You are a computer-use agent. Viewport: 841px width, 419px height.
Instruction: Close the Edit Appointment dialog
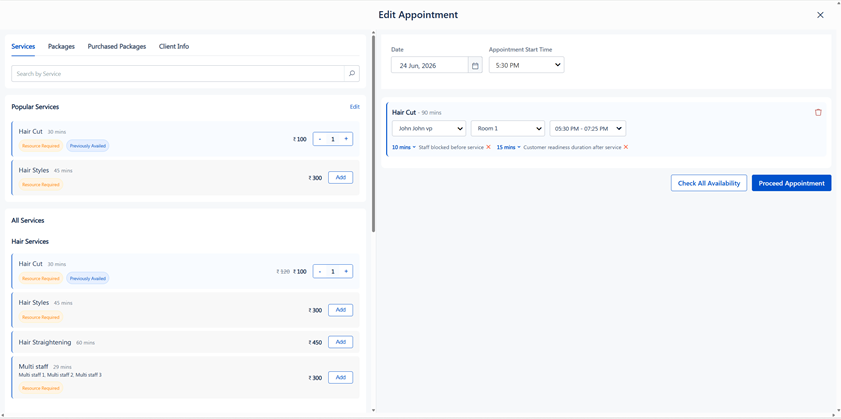coord(820,15)
